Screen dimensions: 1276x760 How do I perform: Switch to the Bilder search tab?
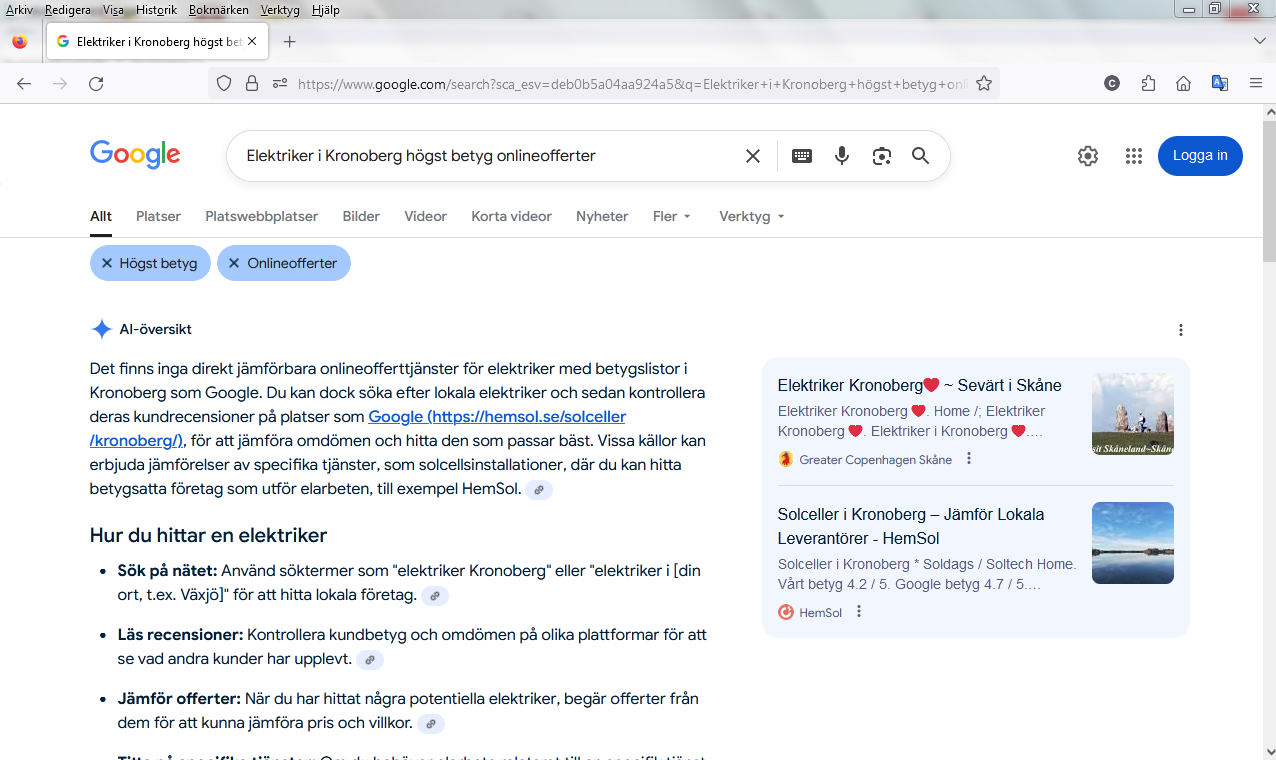coord(361,216)
